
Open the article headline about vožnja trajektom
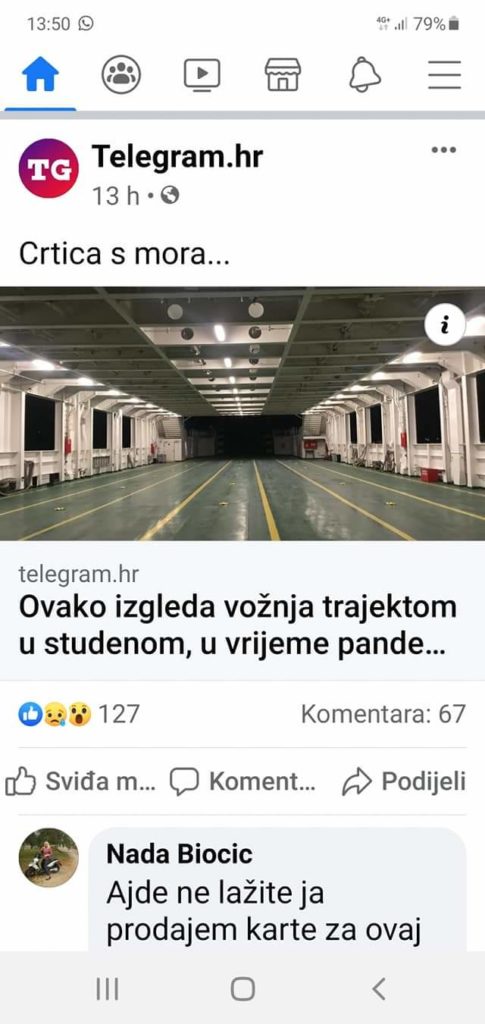click(238, 626)
